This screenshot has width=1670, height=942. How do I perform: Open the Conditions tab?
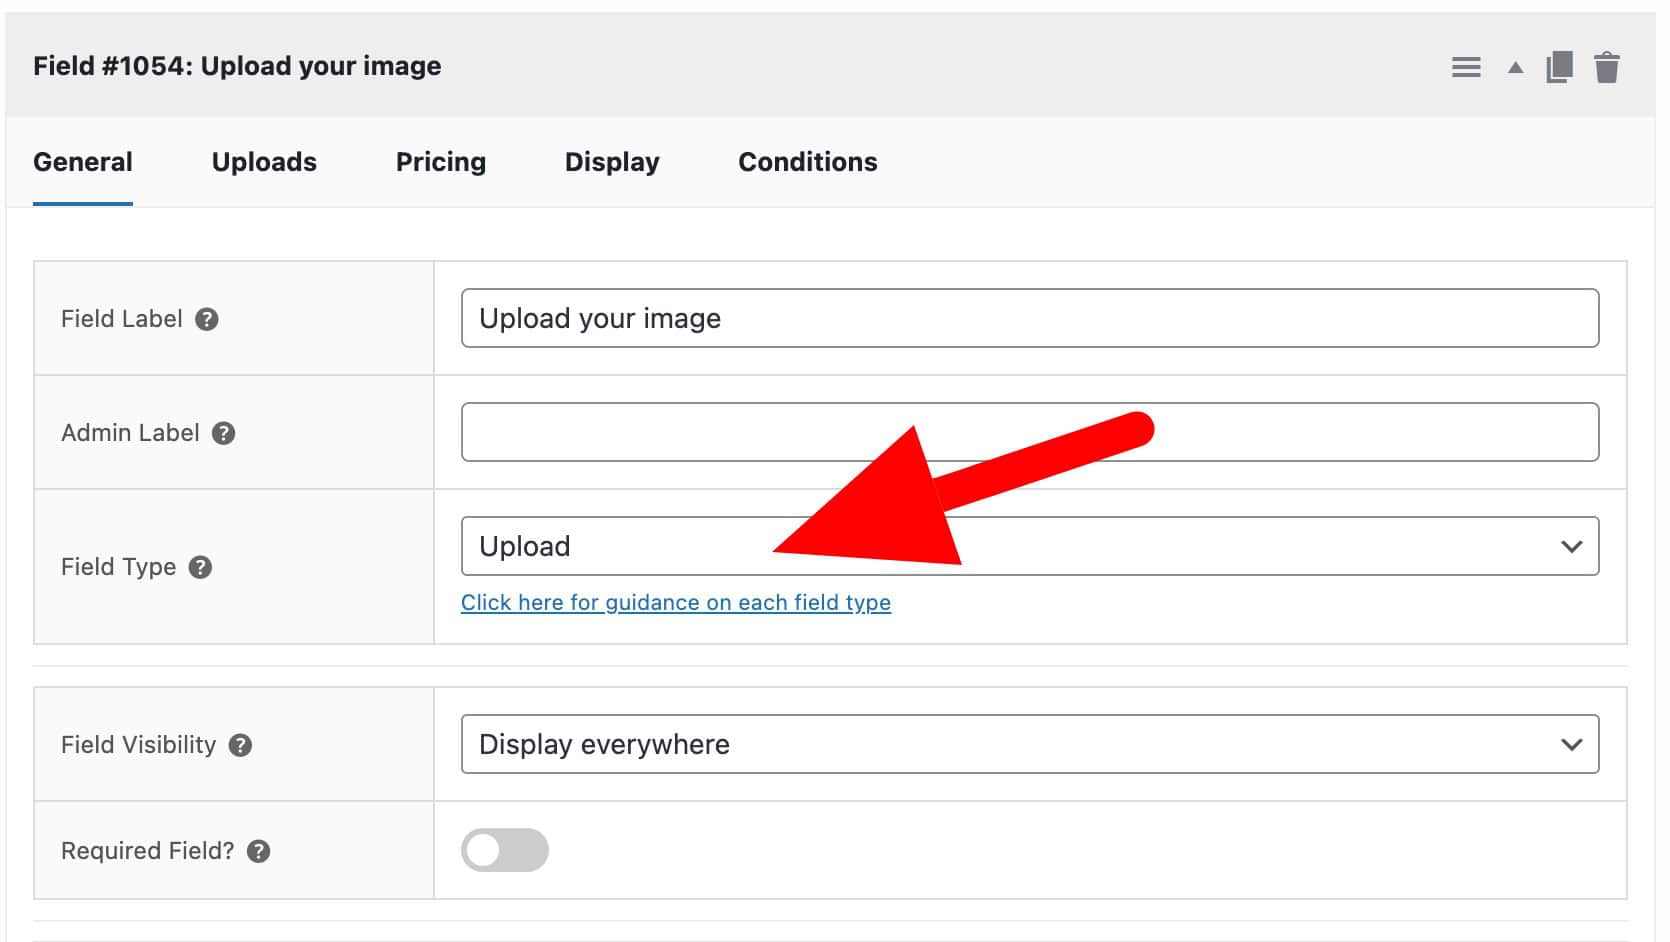[807, 162]
